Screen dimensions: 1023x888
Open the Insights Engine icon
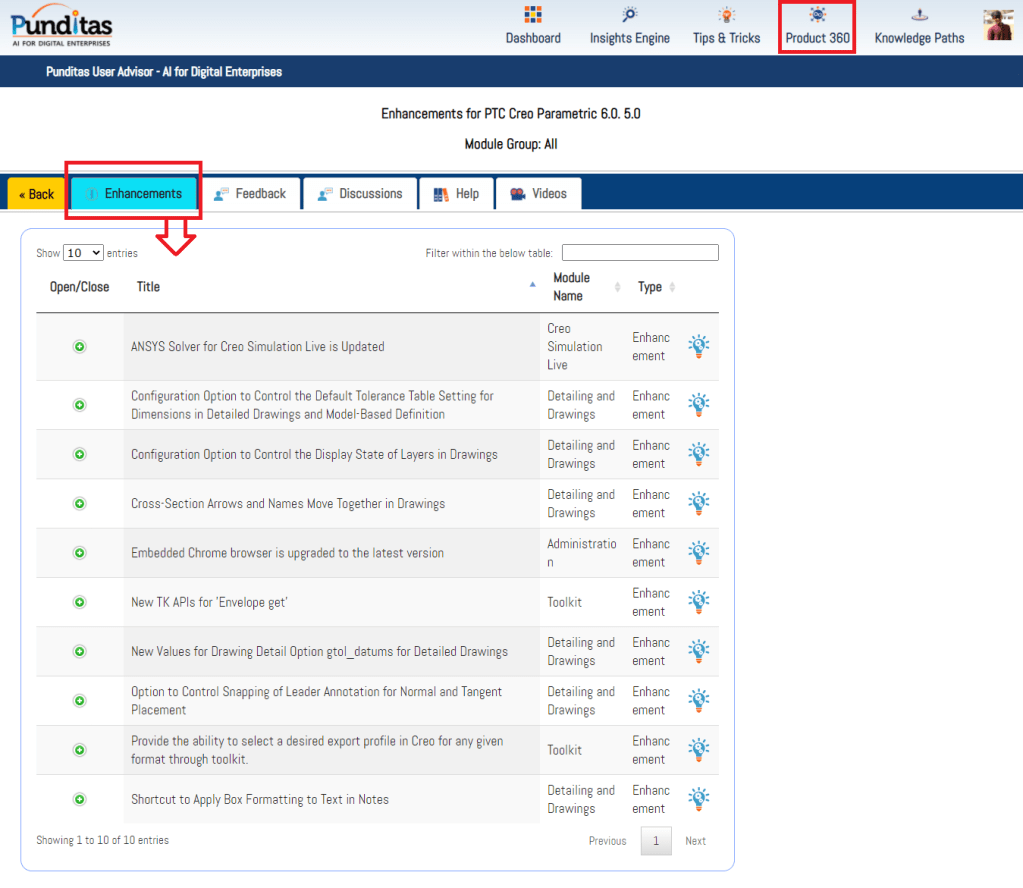(629, 15)
